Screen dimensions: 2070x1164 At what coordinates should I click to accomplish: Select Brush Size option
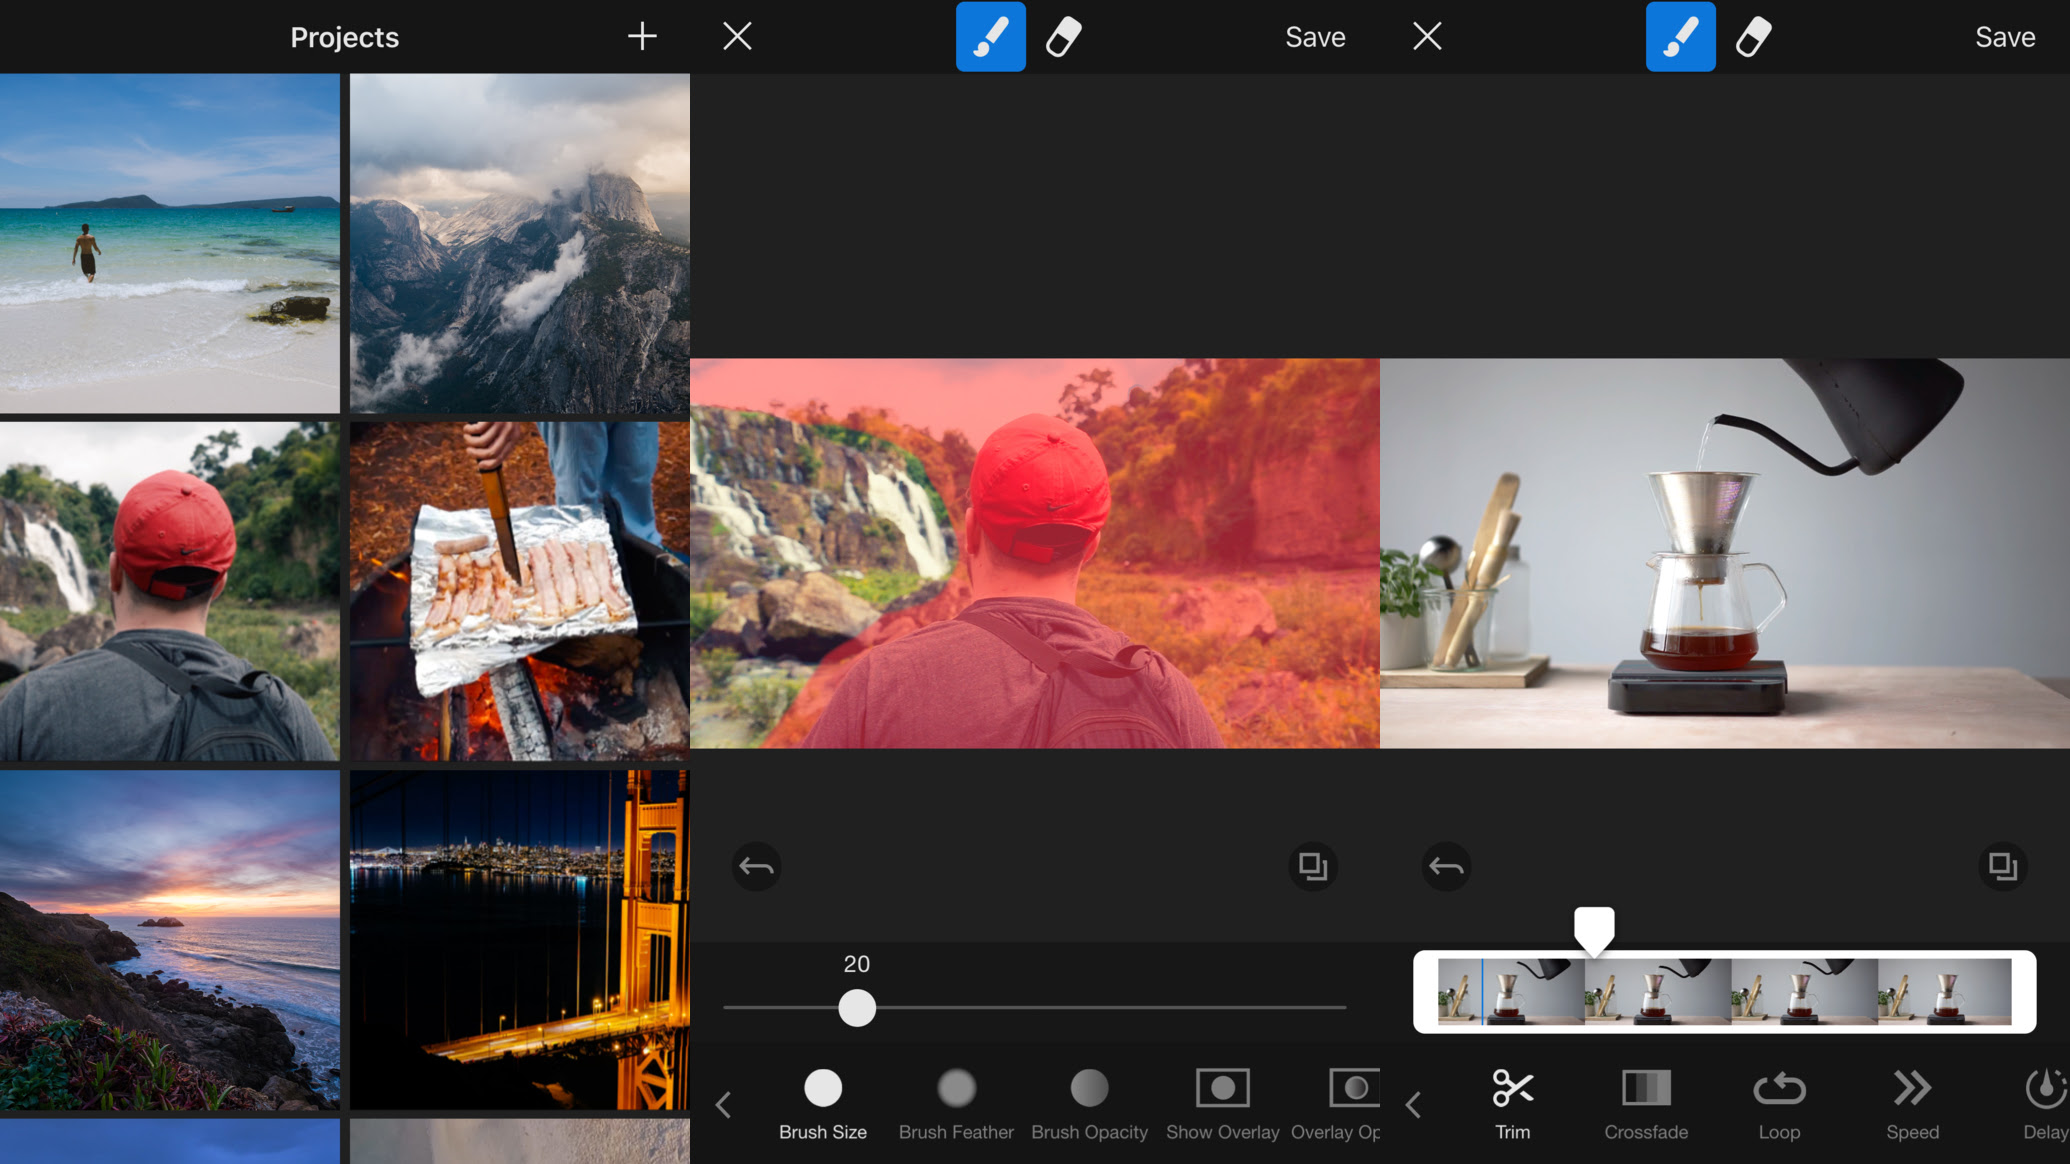pyautogui.click(x=823, y=1105)
